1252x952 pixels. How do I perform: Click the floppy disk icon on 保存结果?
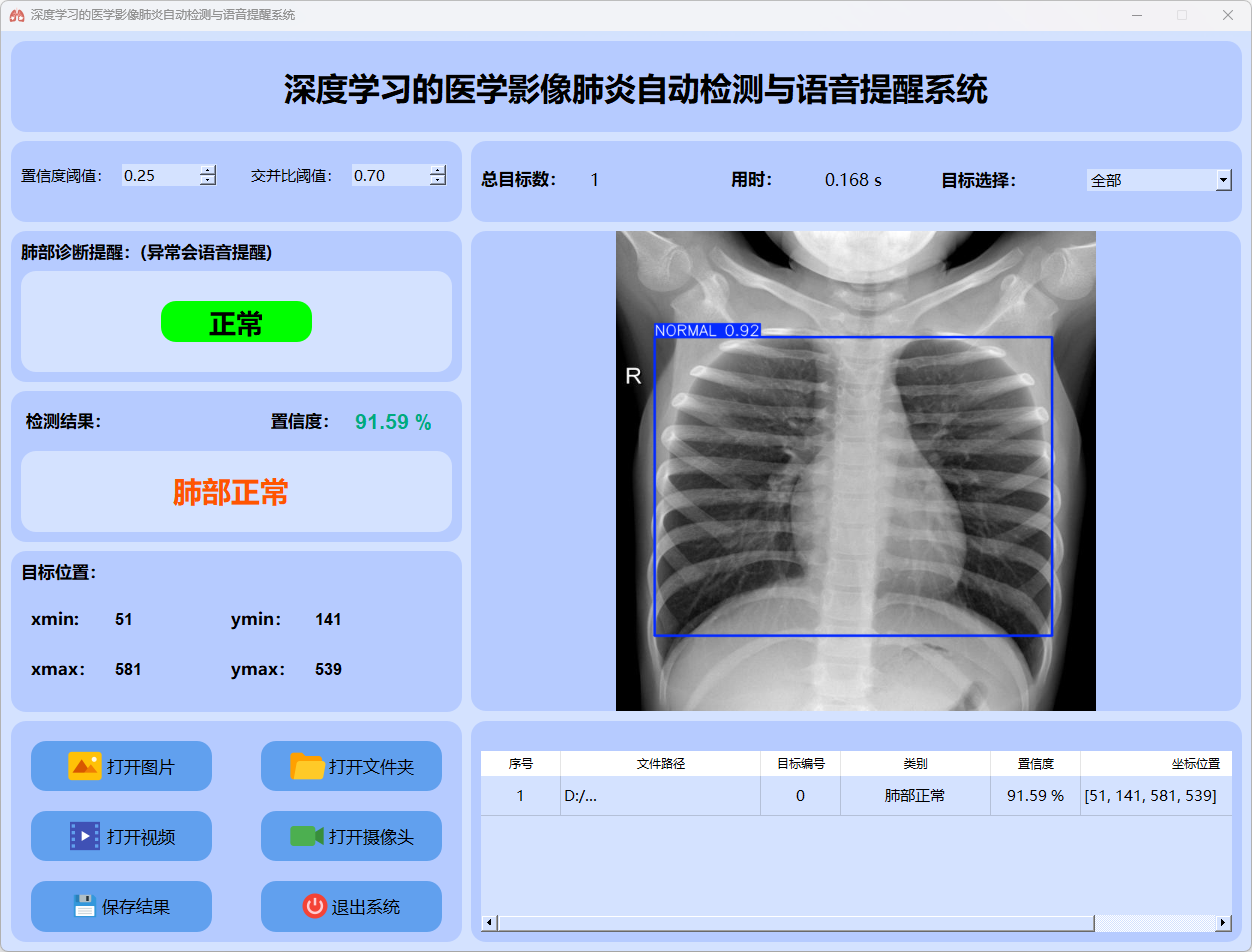click(85, 906)
